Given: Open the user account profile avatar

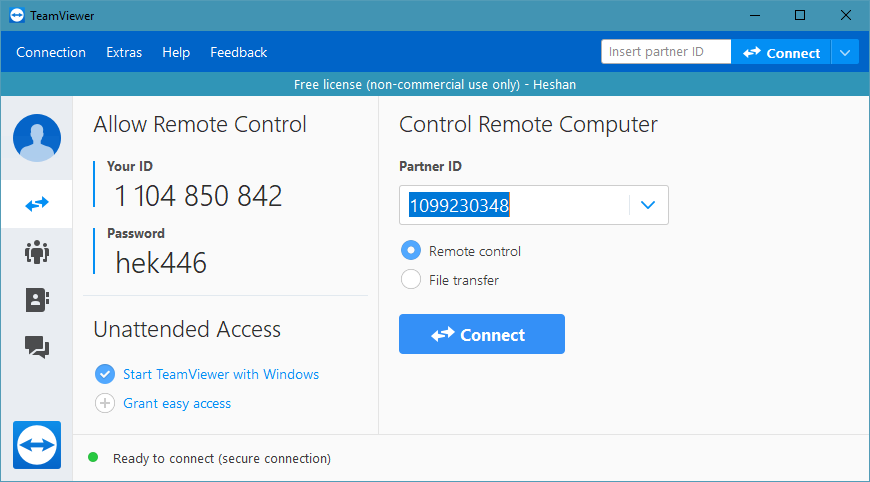Looking at the screenshot, I should click(37, 138).
